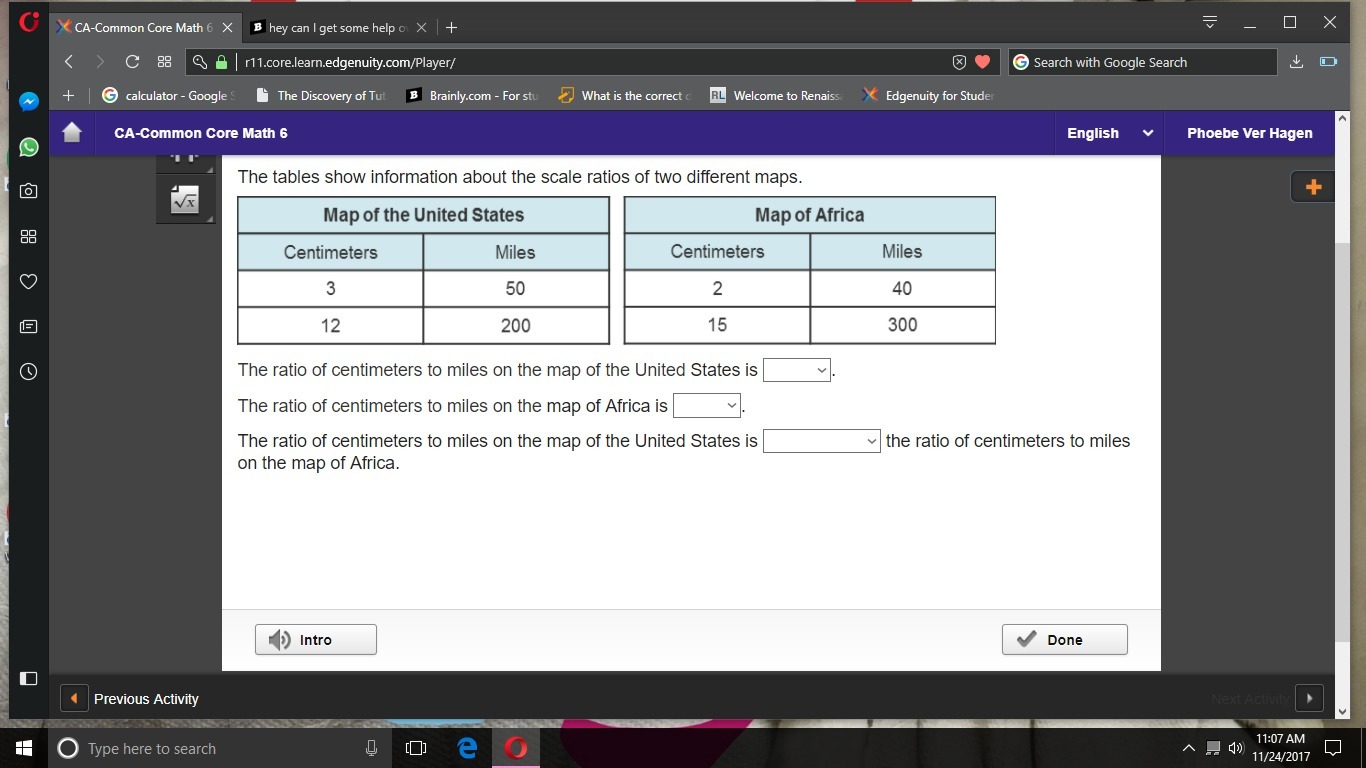Close the Brainly help tab
The width and height of the screenshot is (1366, 768).
(x=421, y=28)
